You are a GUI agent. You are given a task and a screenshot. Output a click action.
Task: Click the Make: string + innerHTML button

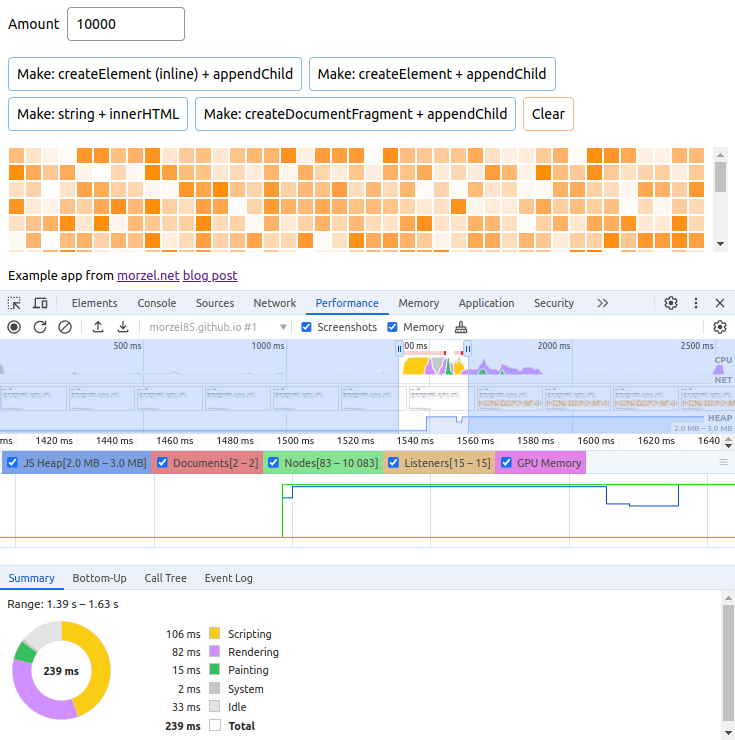98,114
